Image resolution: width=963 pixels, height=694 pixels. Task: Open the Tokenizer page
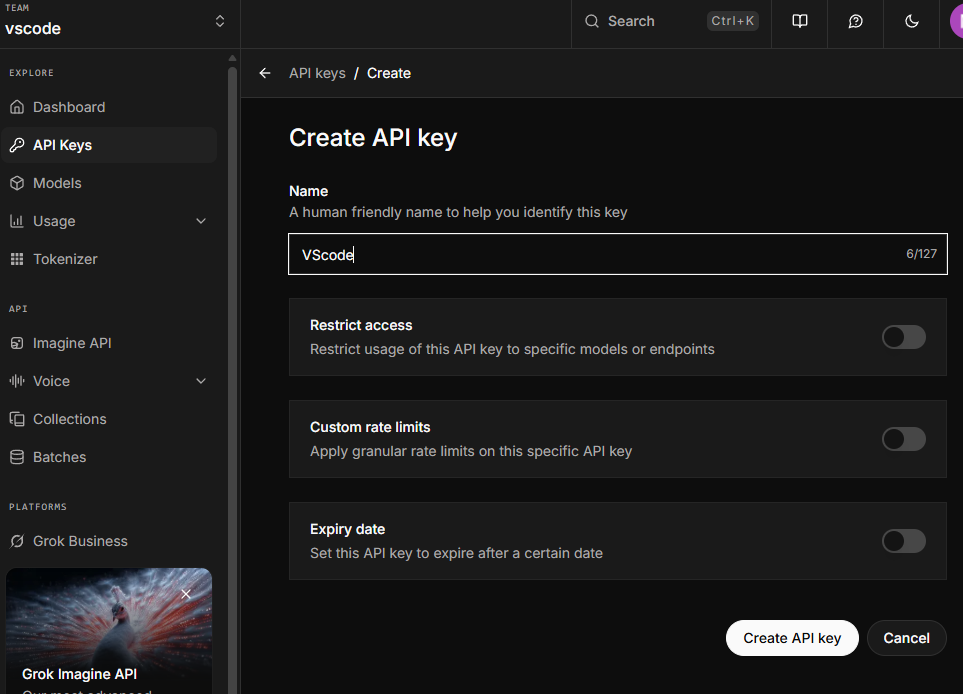tap(109, 259)
